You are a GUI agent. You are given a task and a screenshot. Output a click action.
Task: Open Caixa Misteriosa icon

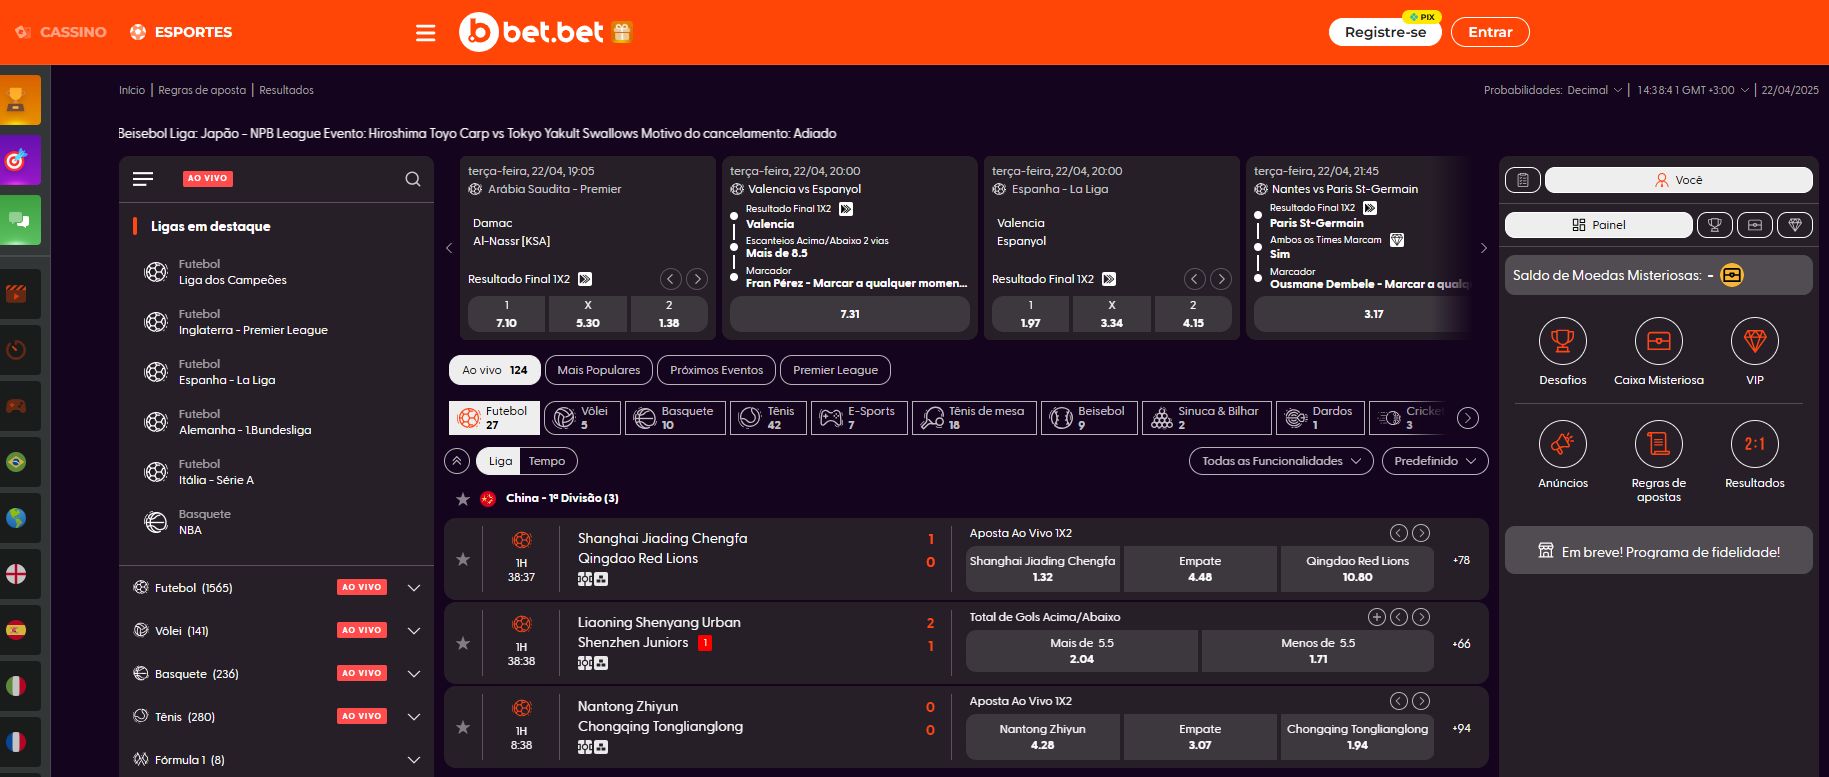1659,342
